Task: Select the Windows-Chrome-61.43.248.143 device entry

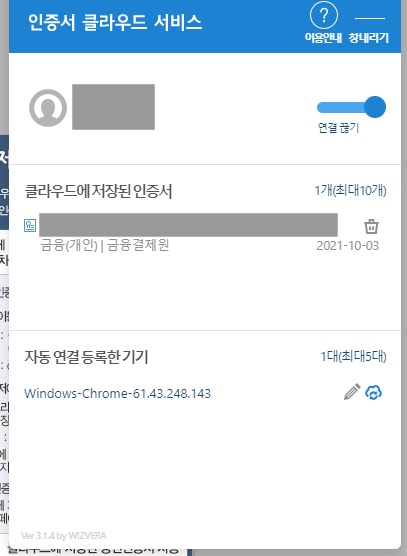Action: tap(117, 394)
